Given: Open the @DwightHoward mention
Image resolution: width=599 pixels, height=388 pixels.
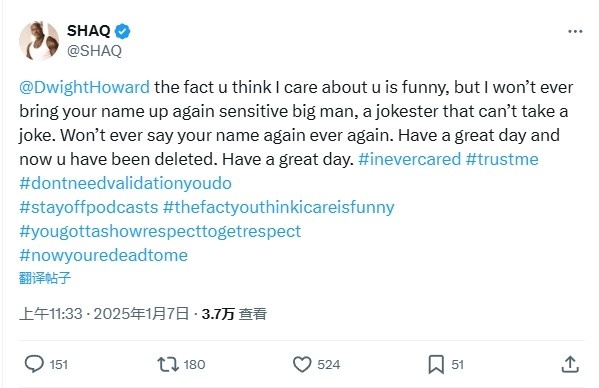Looking at the screenshot, I should [84, 87].
